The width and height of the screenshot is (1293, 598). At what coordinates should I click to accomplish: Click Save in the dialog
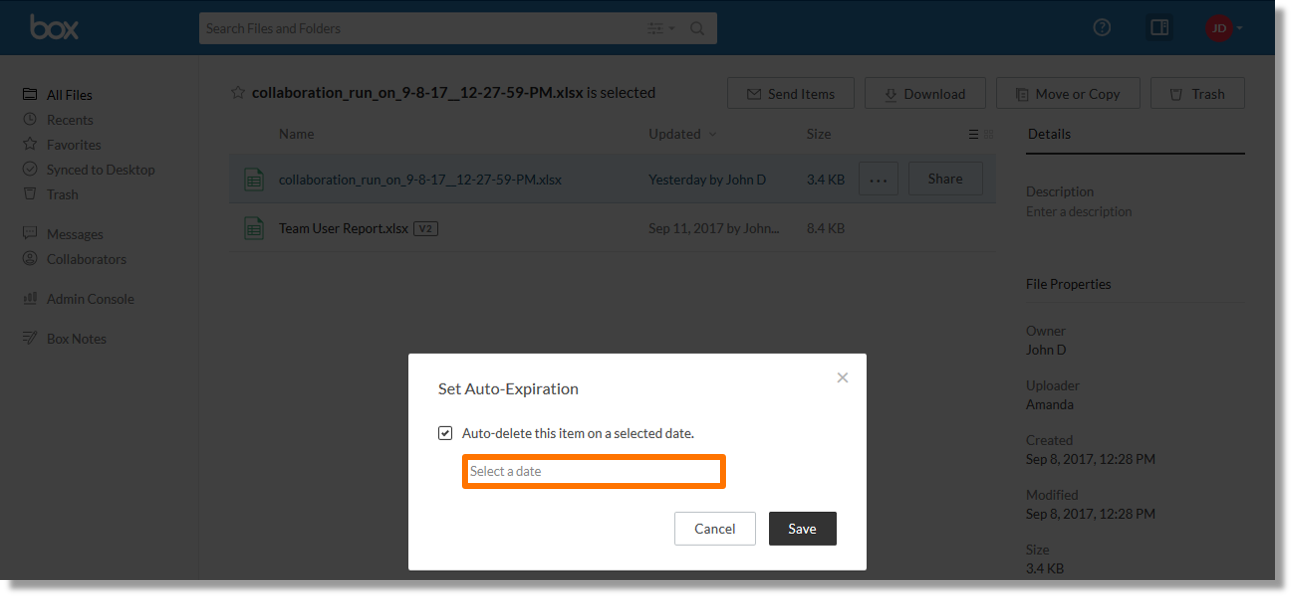(x=802, y=529)
